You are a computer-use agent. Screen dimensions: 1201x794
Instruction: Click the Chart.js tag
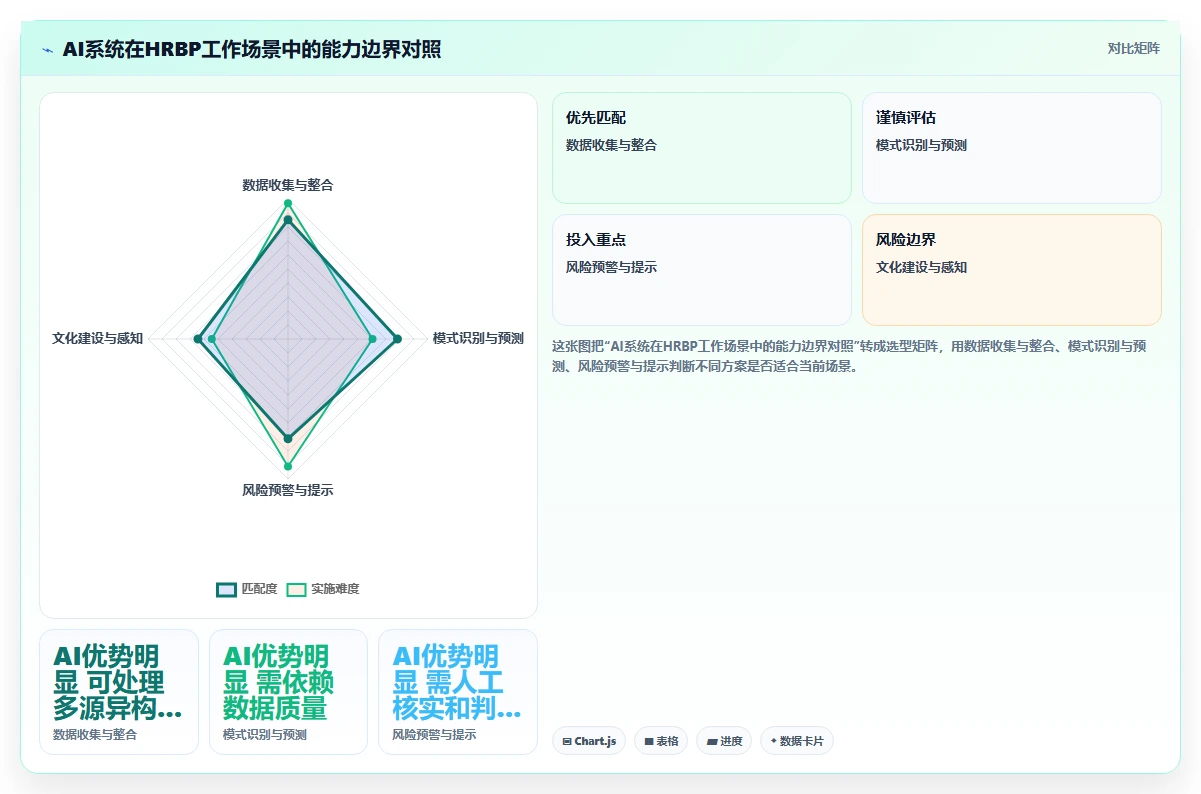pos(589,741)
